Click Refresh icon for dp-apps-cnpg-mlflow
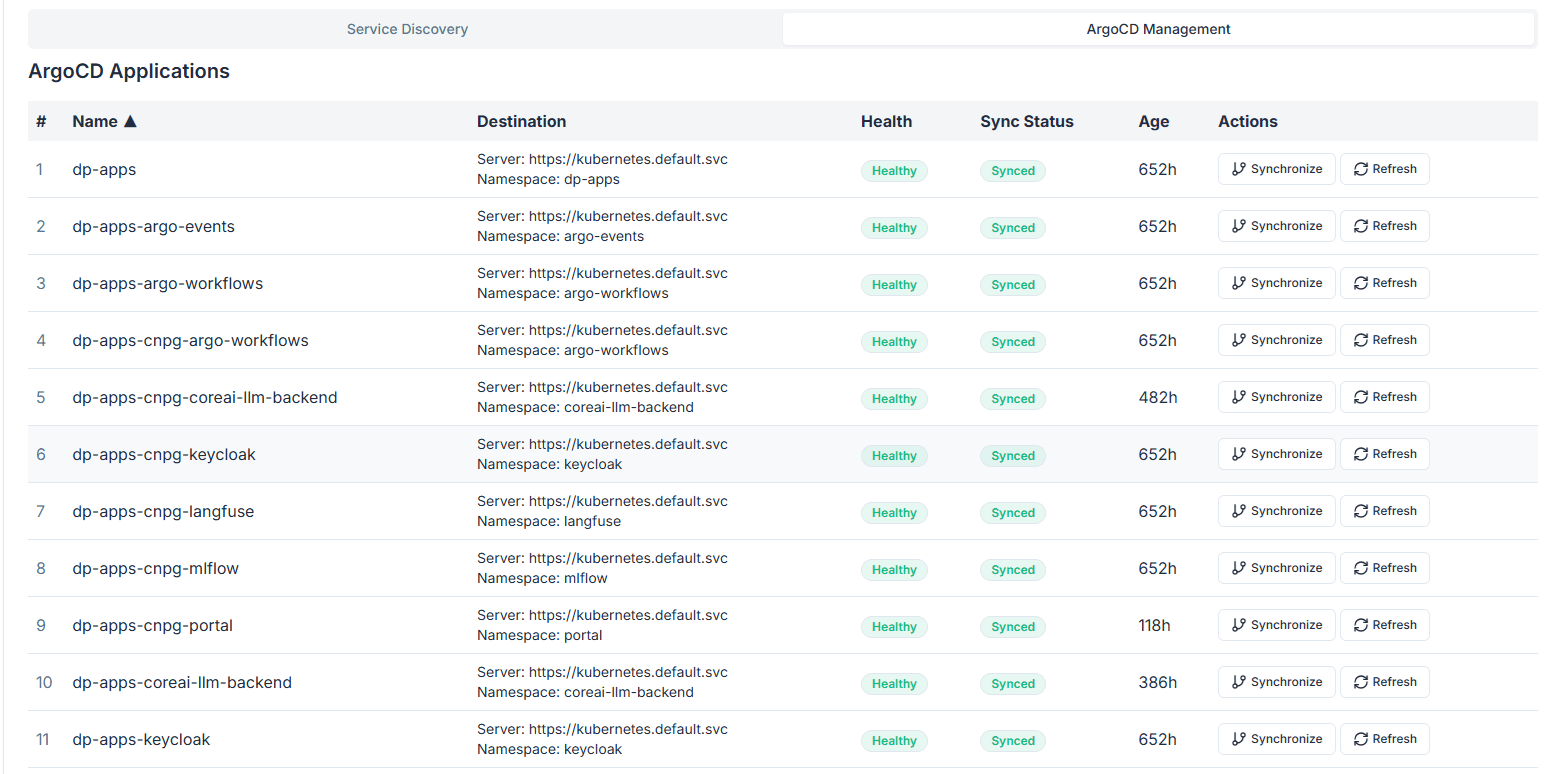This screenshot has width=1562, height=774. (x=1361, y=568)
